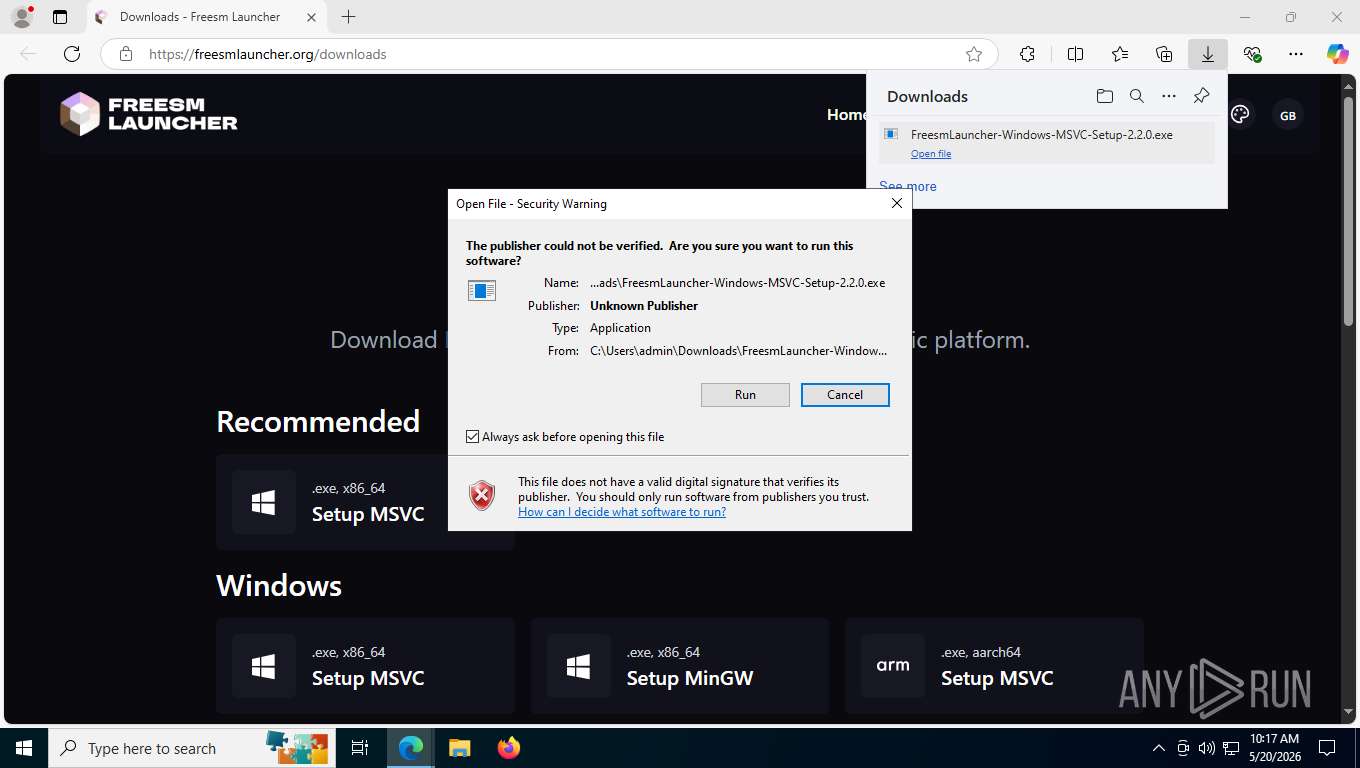Click Open file link in downloads

pos(931,154)
